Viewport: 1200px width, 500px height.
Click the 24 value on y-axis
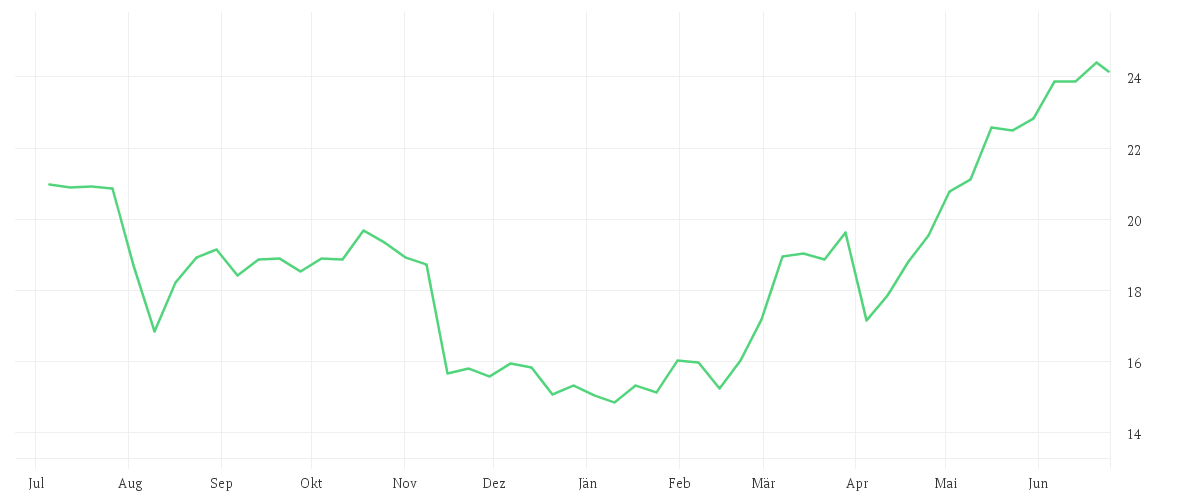click(x=1135, y=78)
